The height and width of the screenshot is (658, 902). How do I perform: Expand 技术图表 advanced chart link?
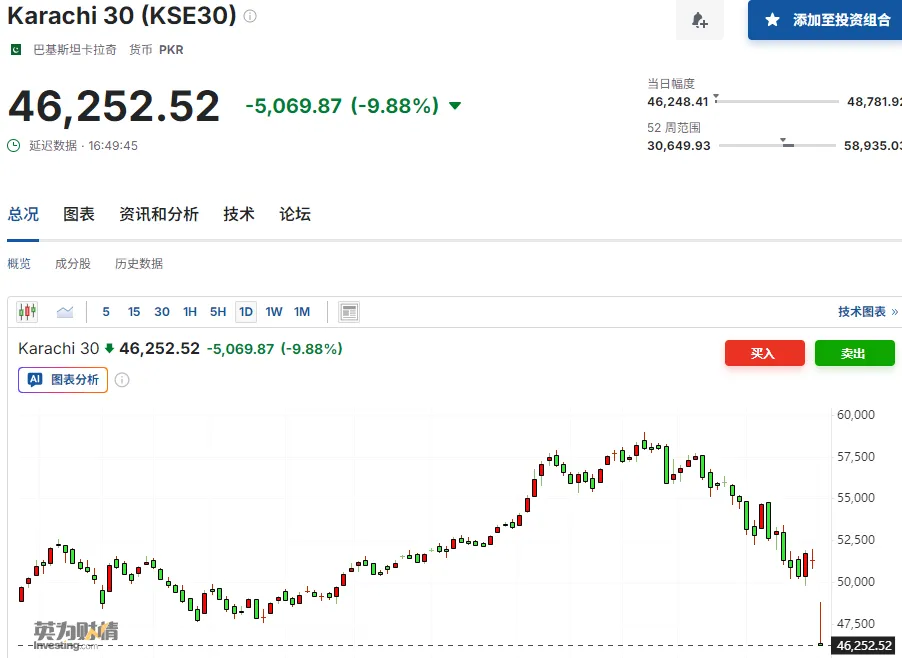click(x=867, y=312)
